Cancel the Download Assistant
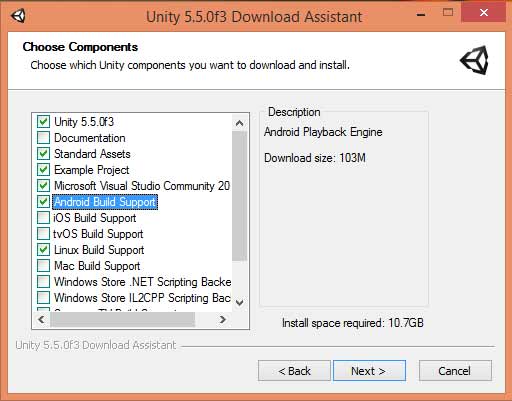 455,371
